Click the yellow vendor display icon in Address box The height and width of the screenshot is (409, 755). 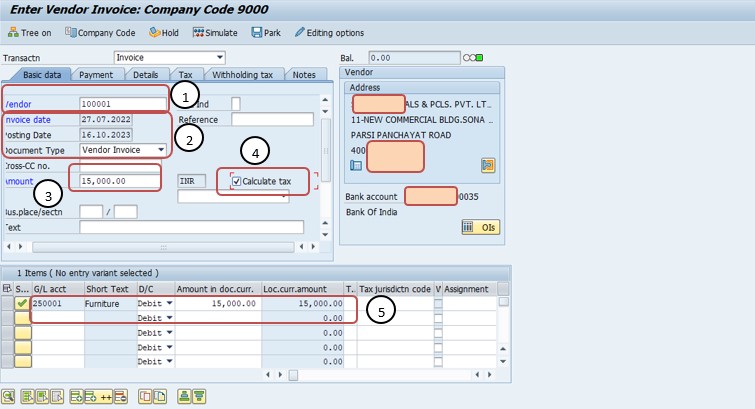point(488,165)
